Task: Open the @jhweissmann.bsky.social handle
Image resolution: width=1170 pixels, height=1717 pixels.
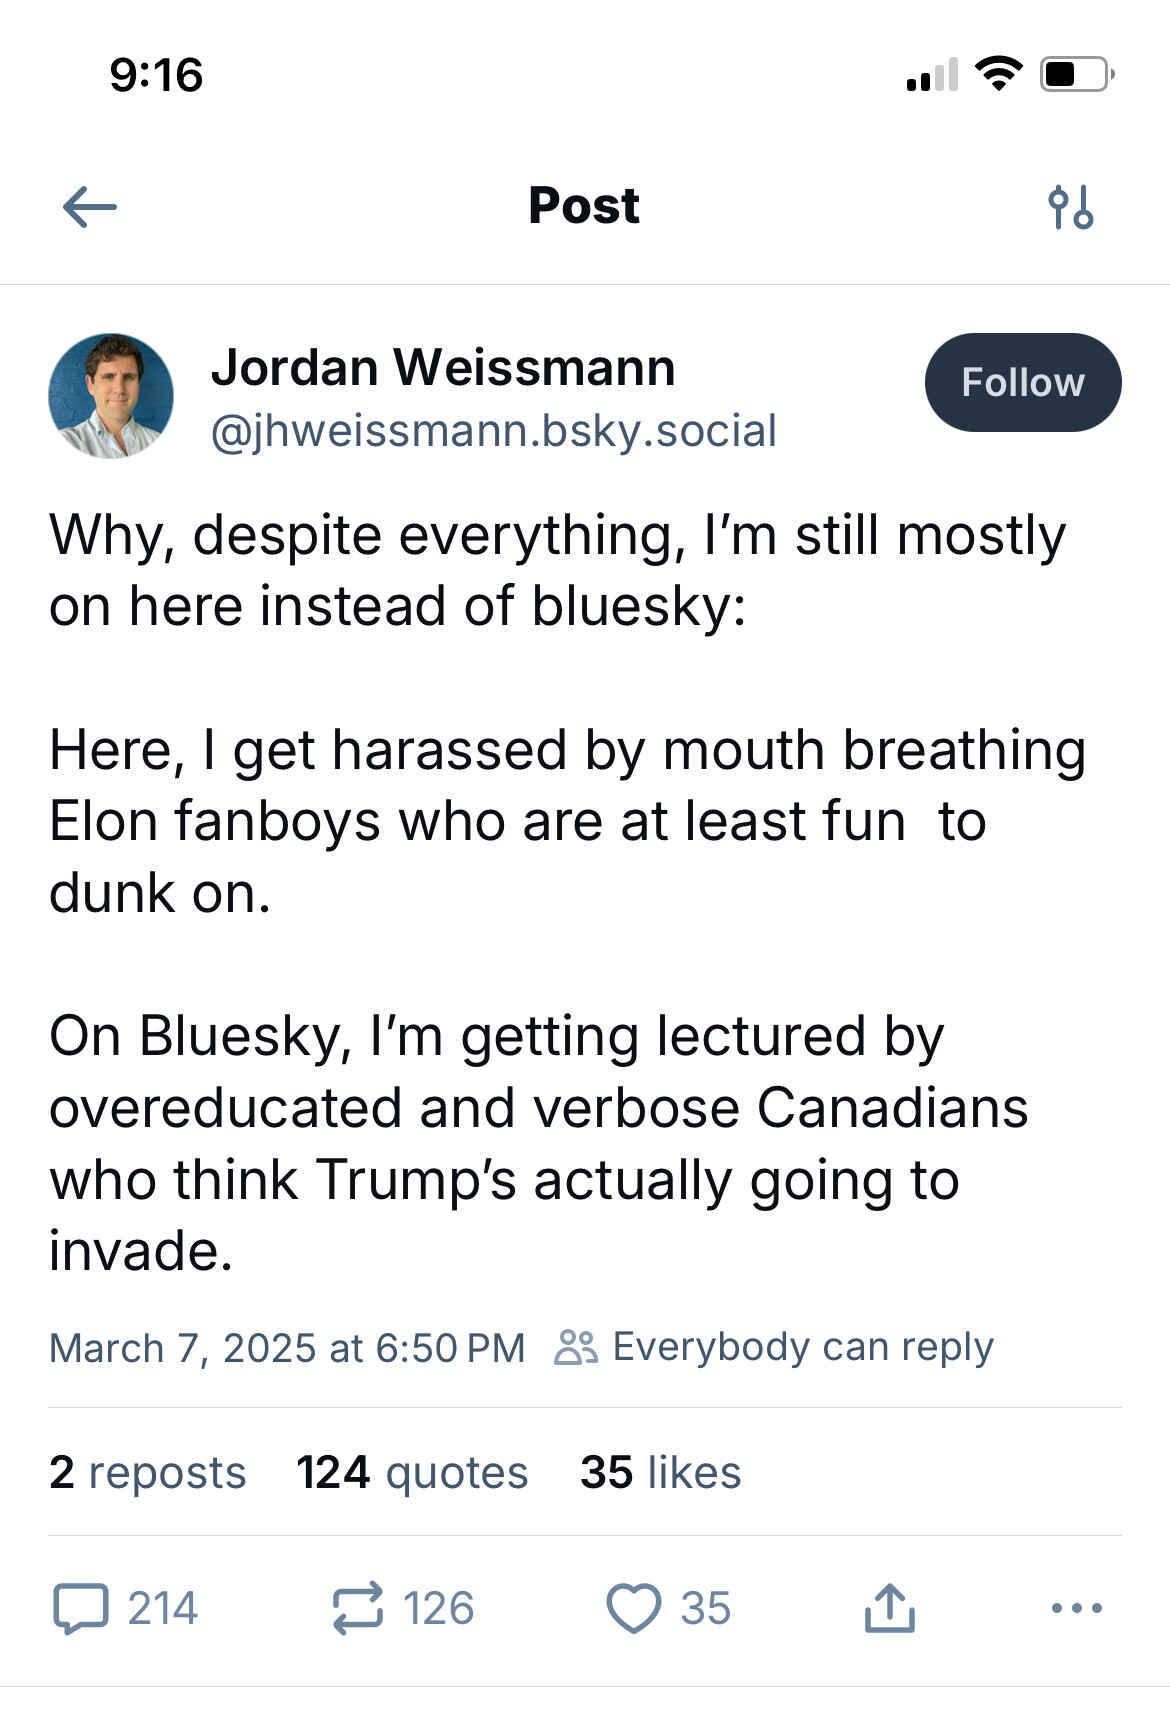Action: 493,431
